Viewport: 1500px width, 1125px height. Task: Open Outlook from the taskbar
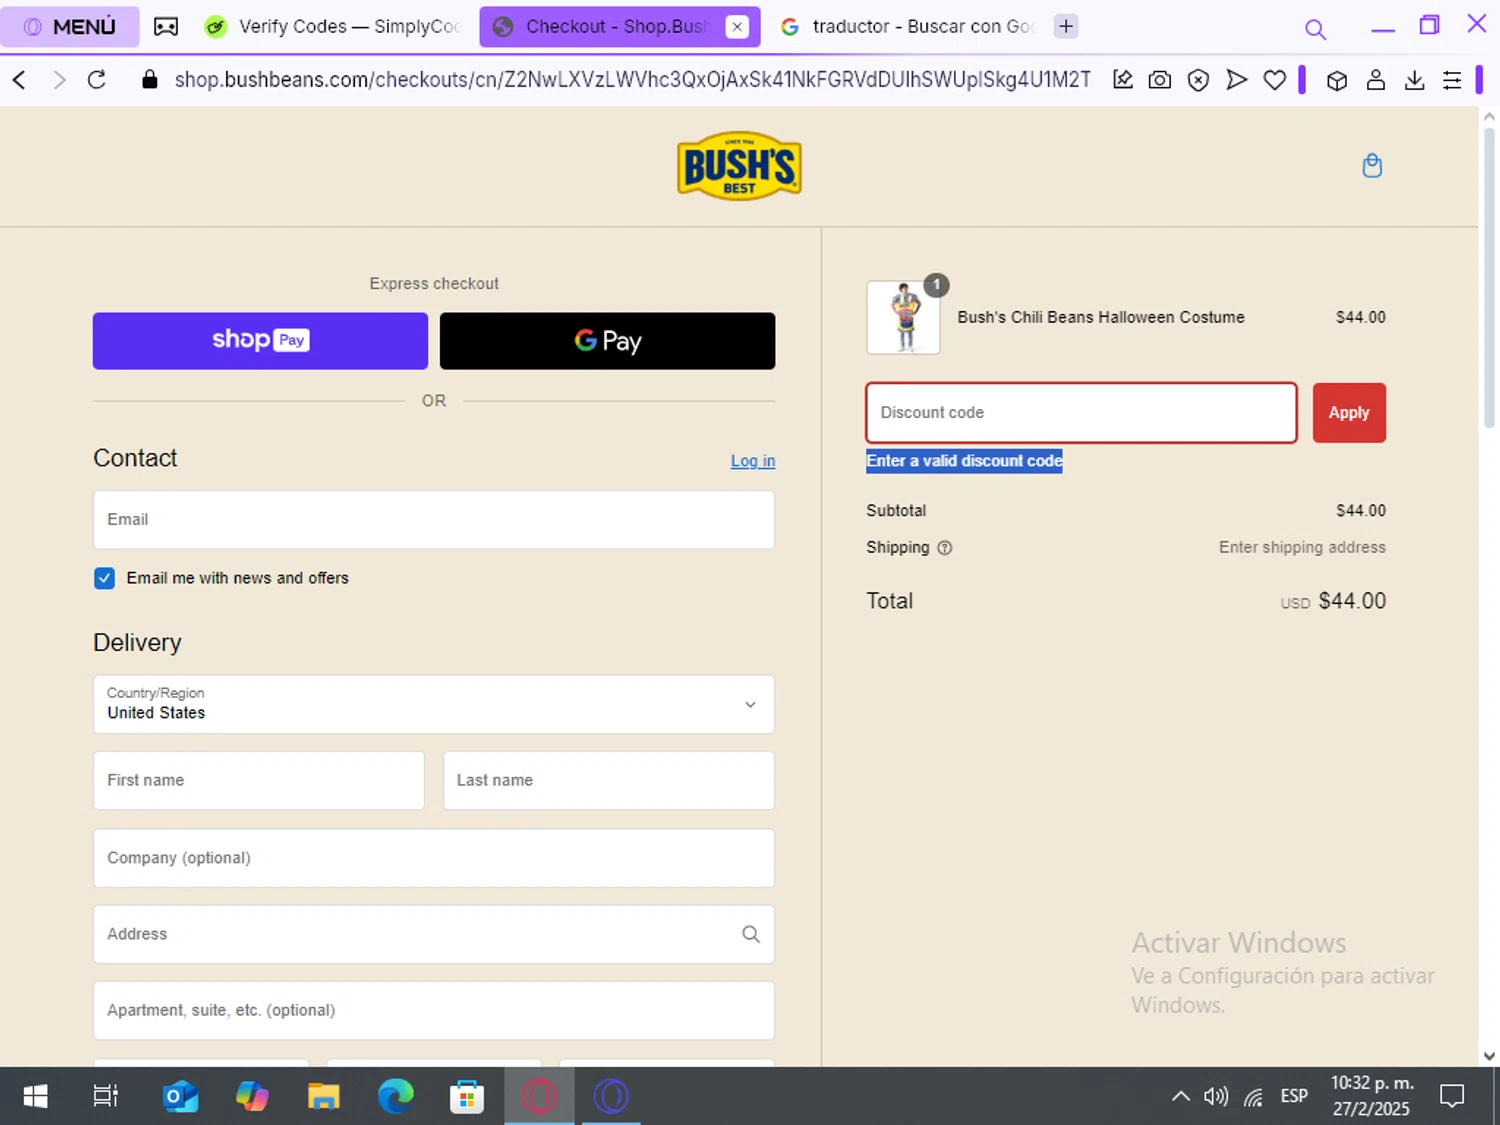[x=180, y=1096]
